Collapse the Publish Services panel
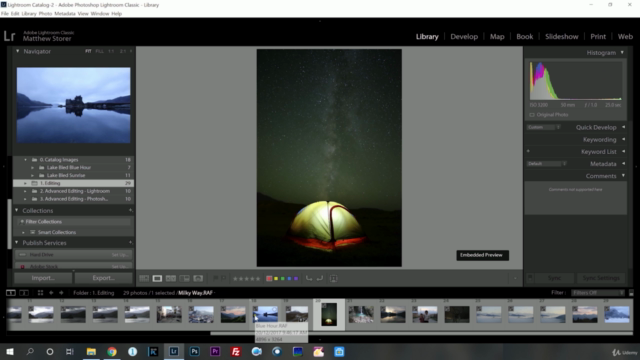 17,243
